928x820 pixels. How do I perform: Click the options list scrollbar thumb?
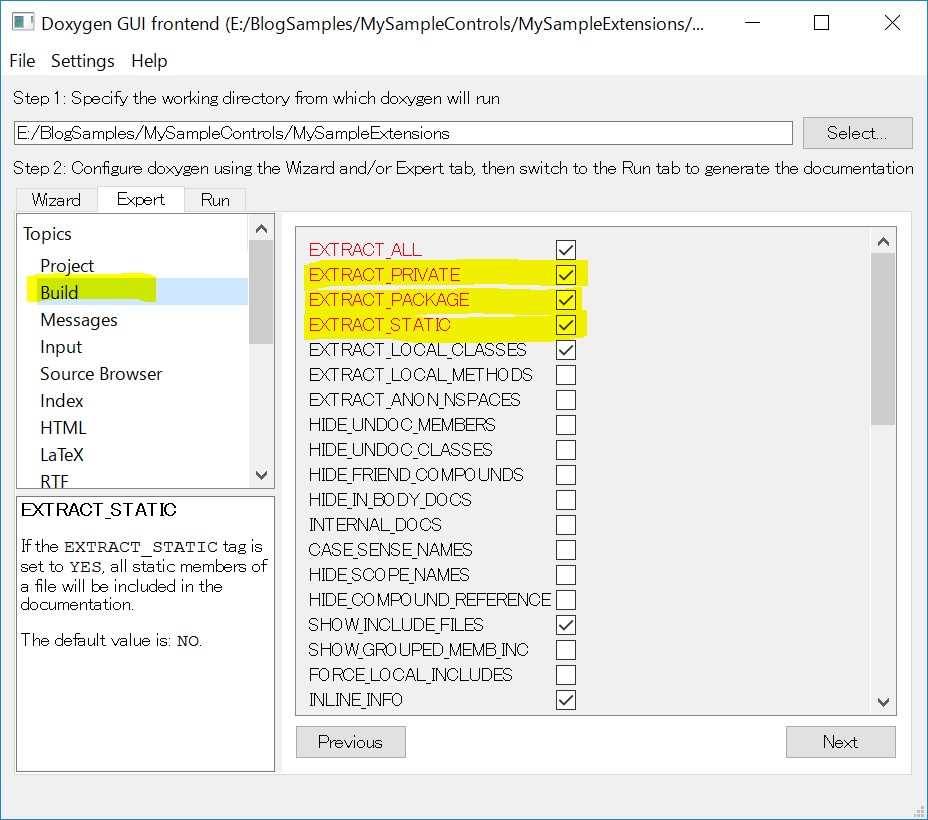click(883, 339)
